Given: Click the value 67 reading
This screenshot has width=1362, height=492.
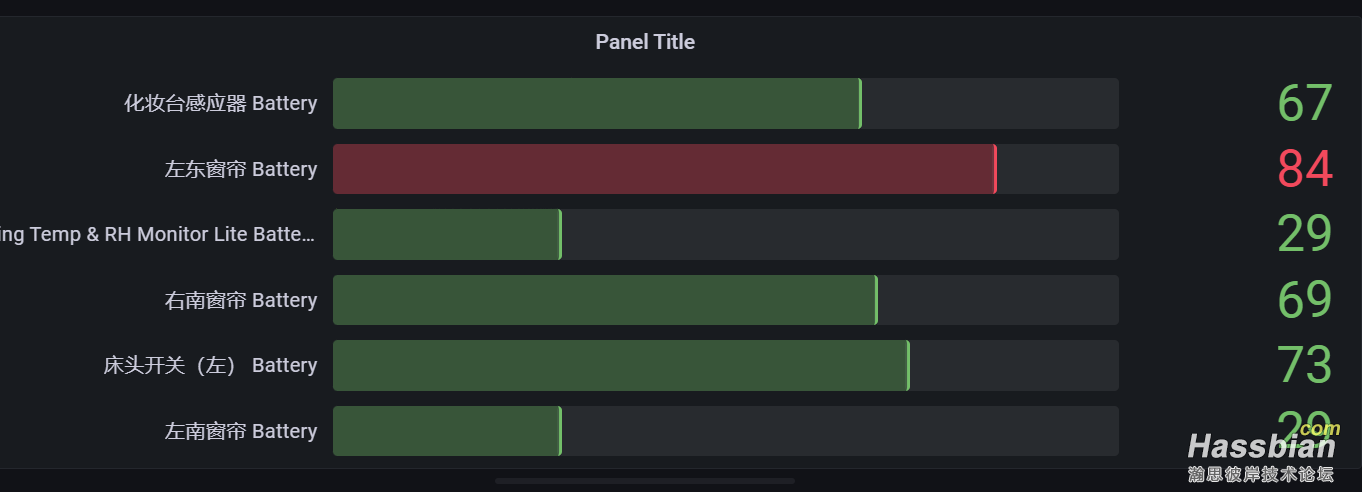Looking at the screenshot, I should pos(1305,104).
